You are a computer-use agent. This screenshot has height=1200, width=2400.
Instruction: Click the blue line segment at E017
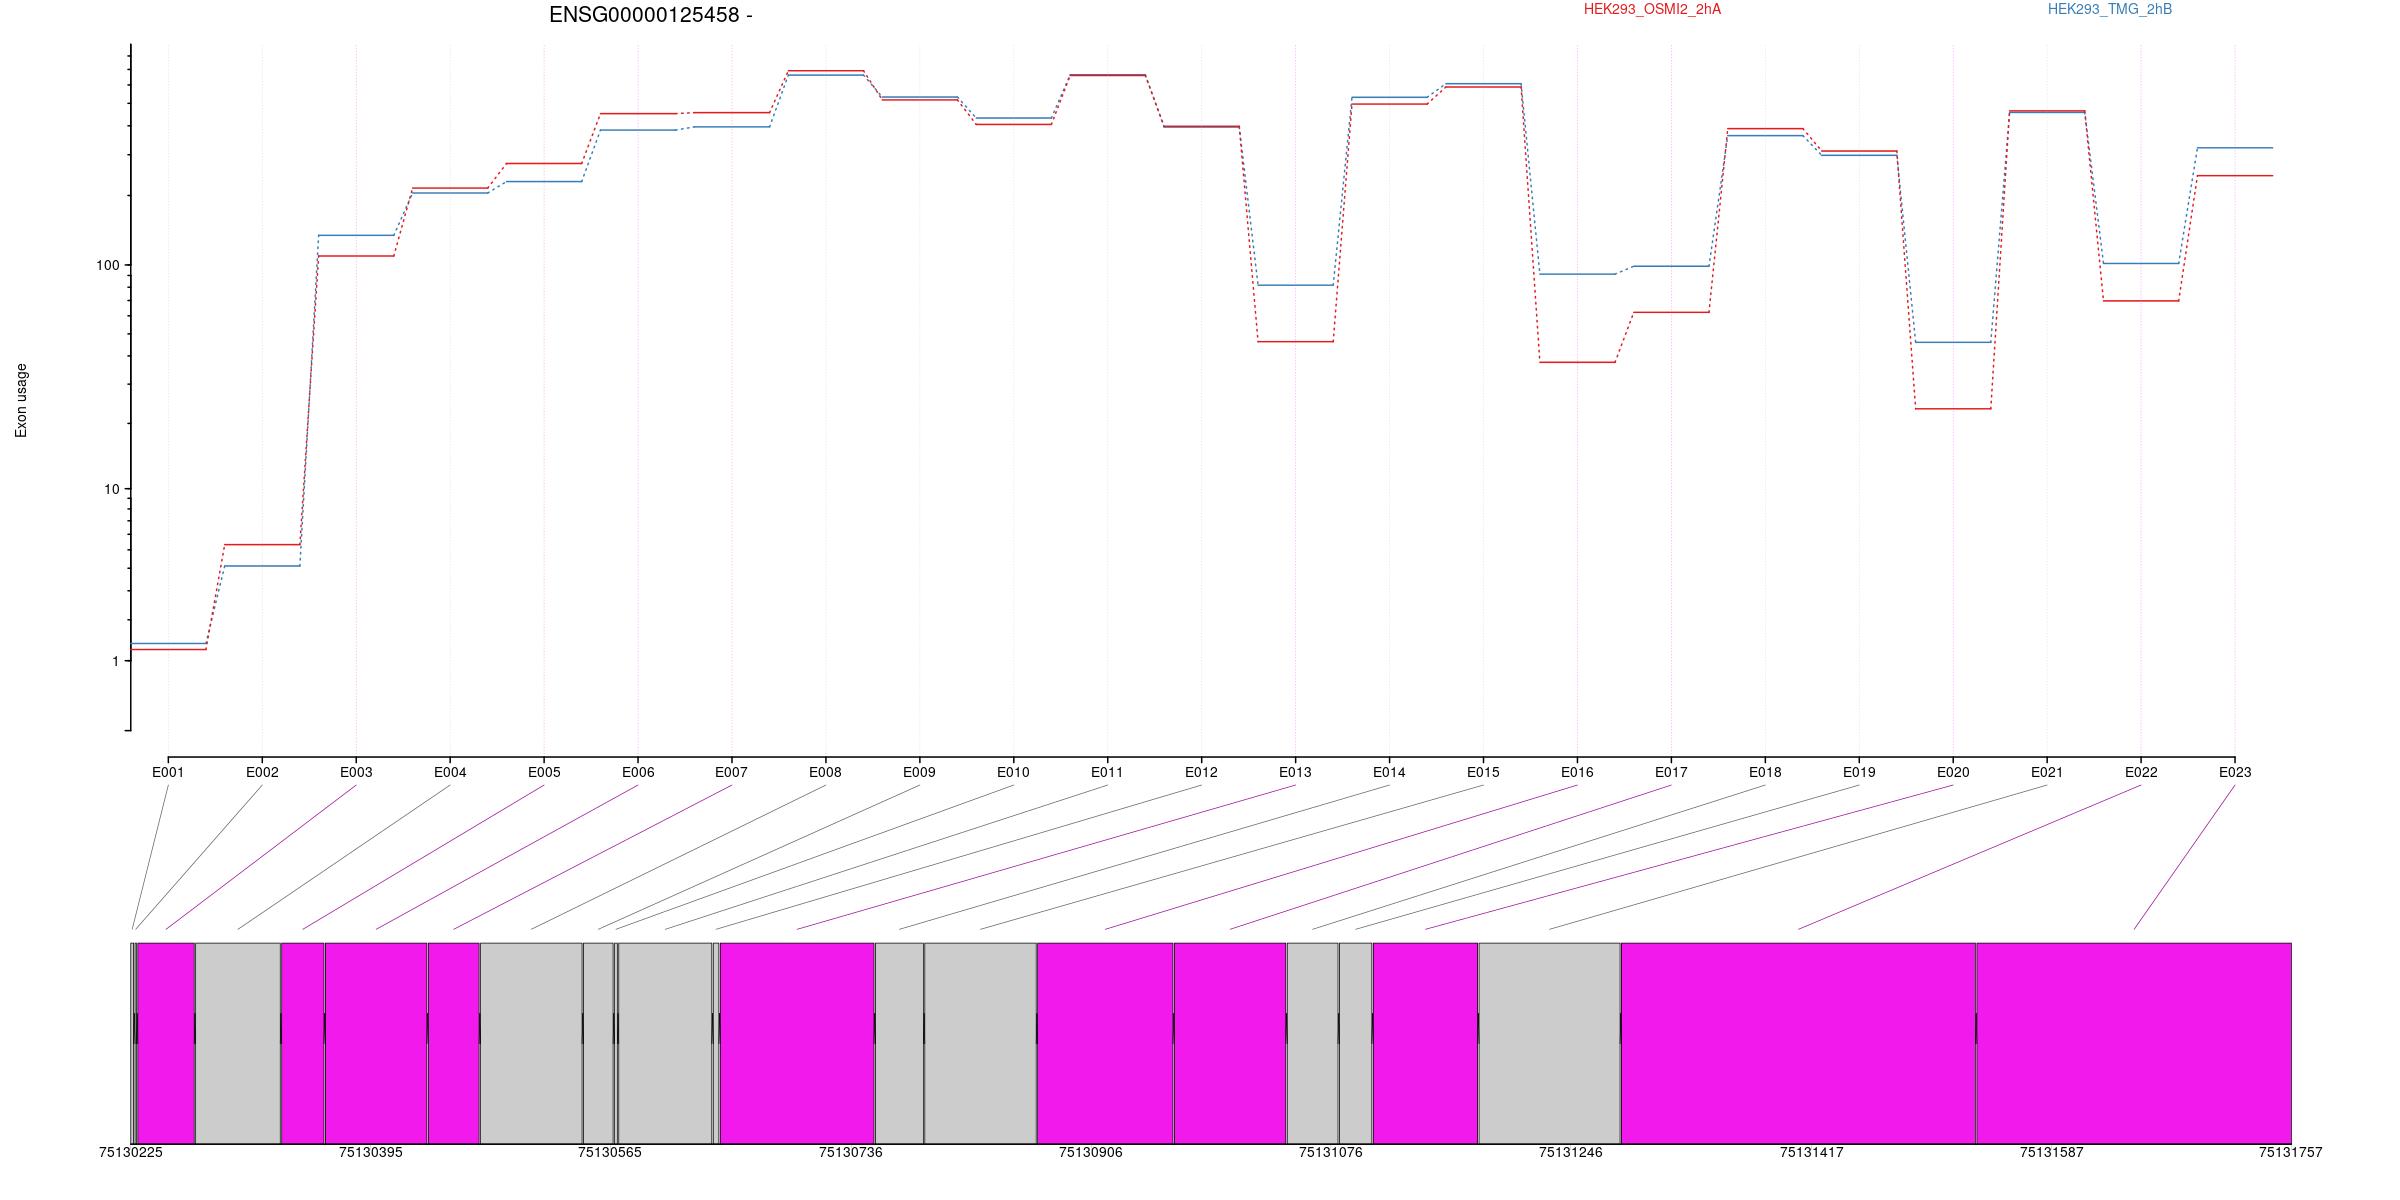click(x=1671, y=266)
